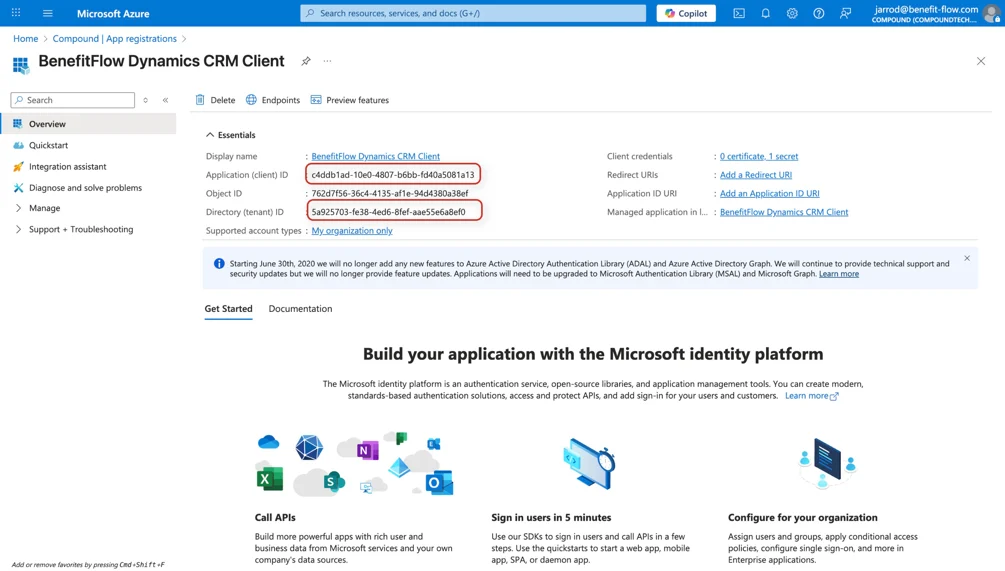Collapse the Essentials section

click(x=230, y=135)
